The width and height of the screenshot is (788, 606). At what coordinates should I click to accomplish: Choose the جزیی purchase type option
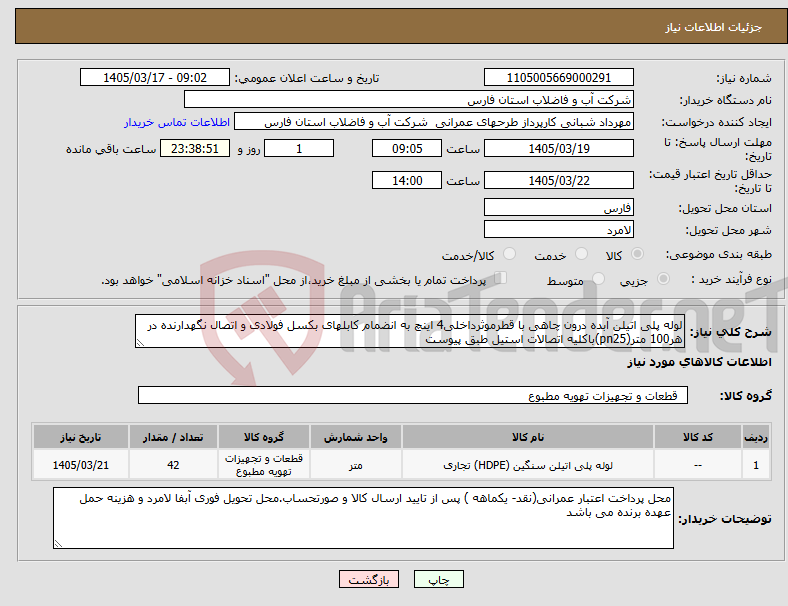663,278
